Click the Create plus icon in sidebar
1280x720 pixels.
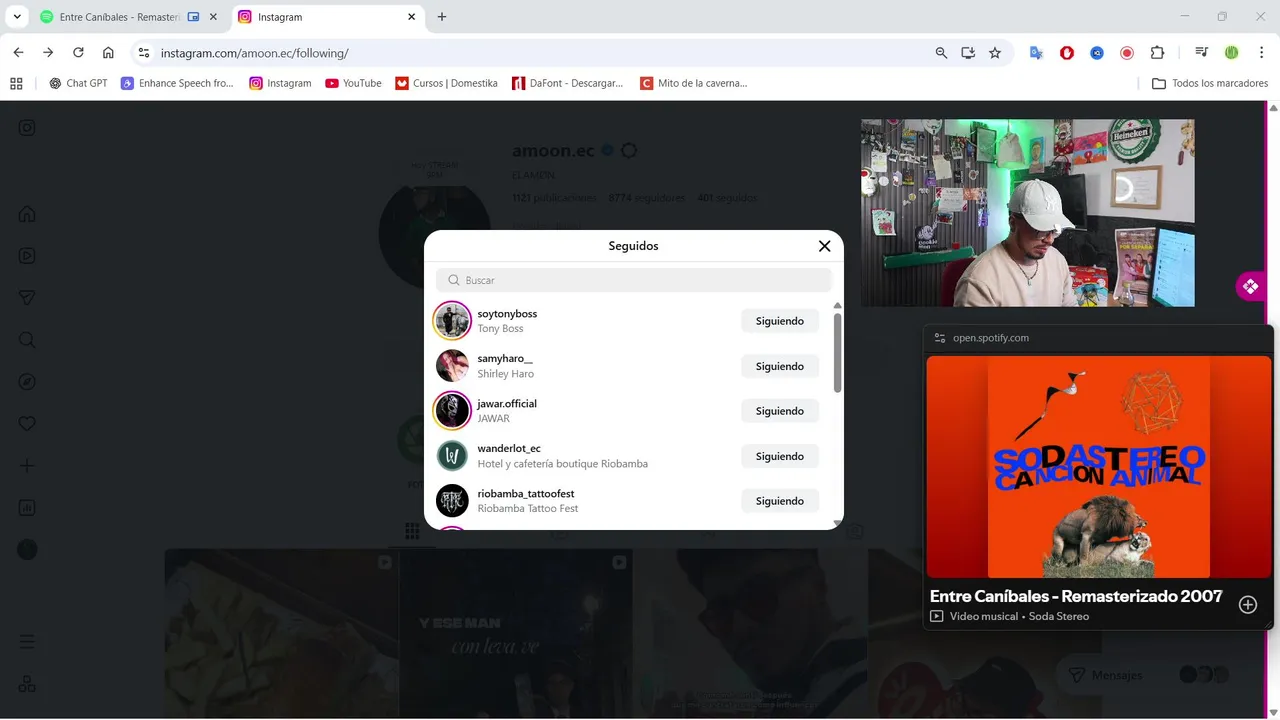[27, 466]
